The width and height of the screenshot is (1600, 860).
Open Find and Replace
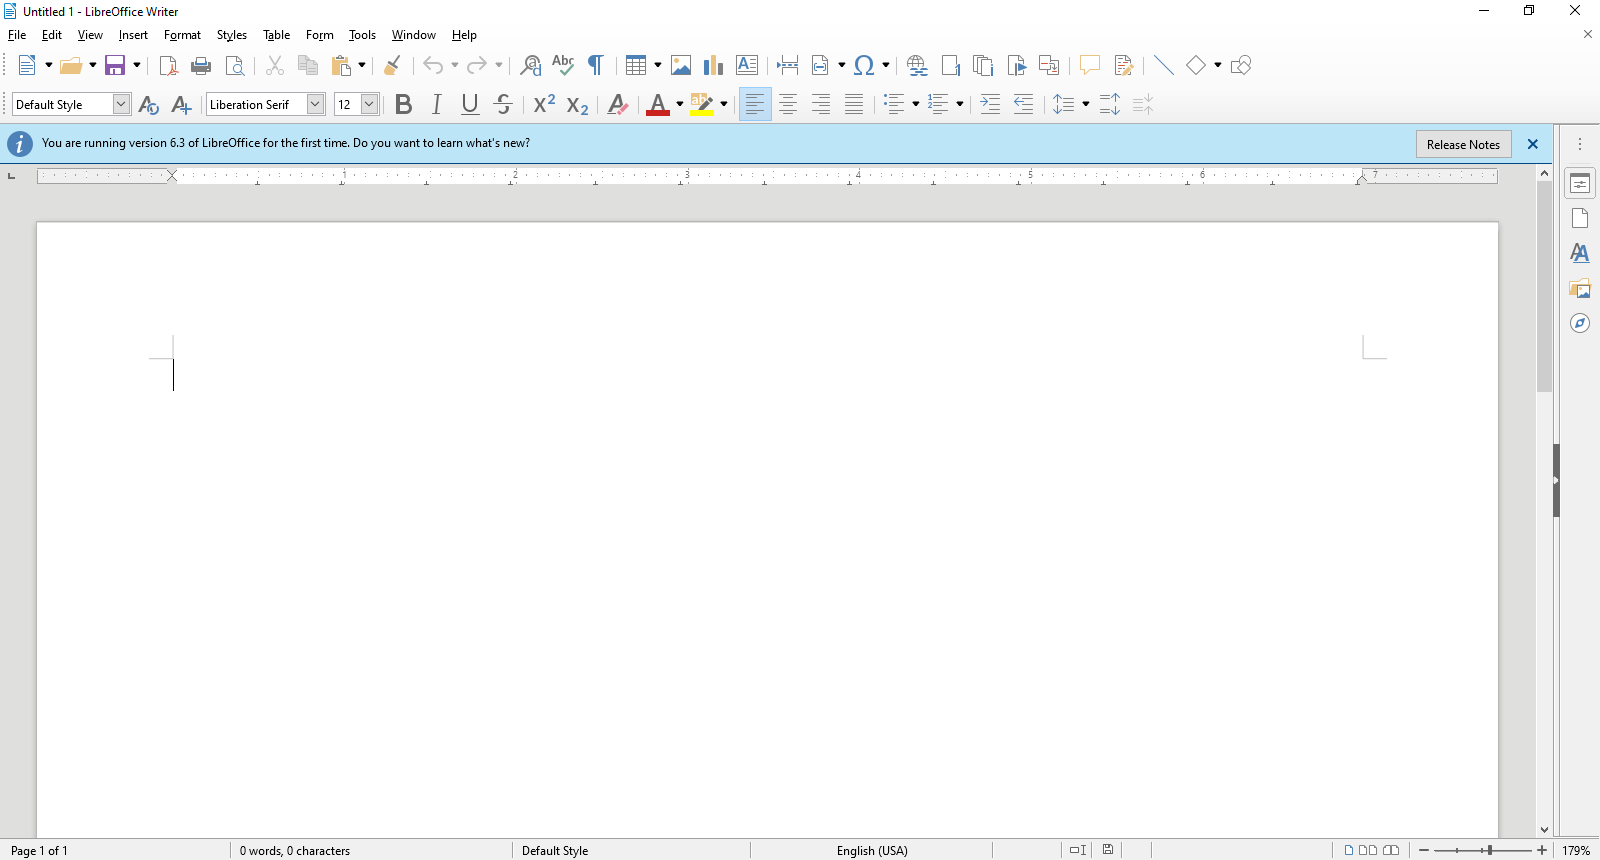[x=531, y=66]
